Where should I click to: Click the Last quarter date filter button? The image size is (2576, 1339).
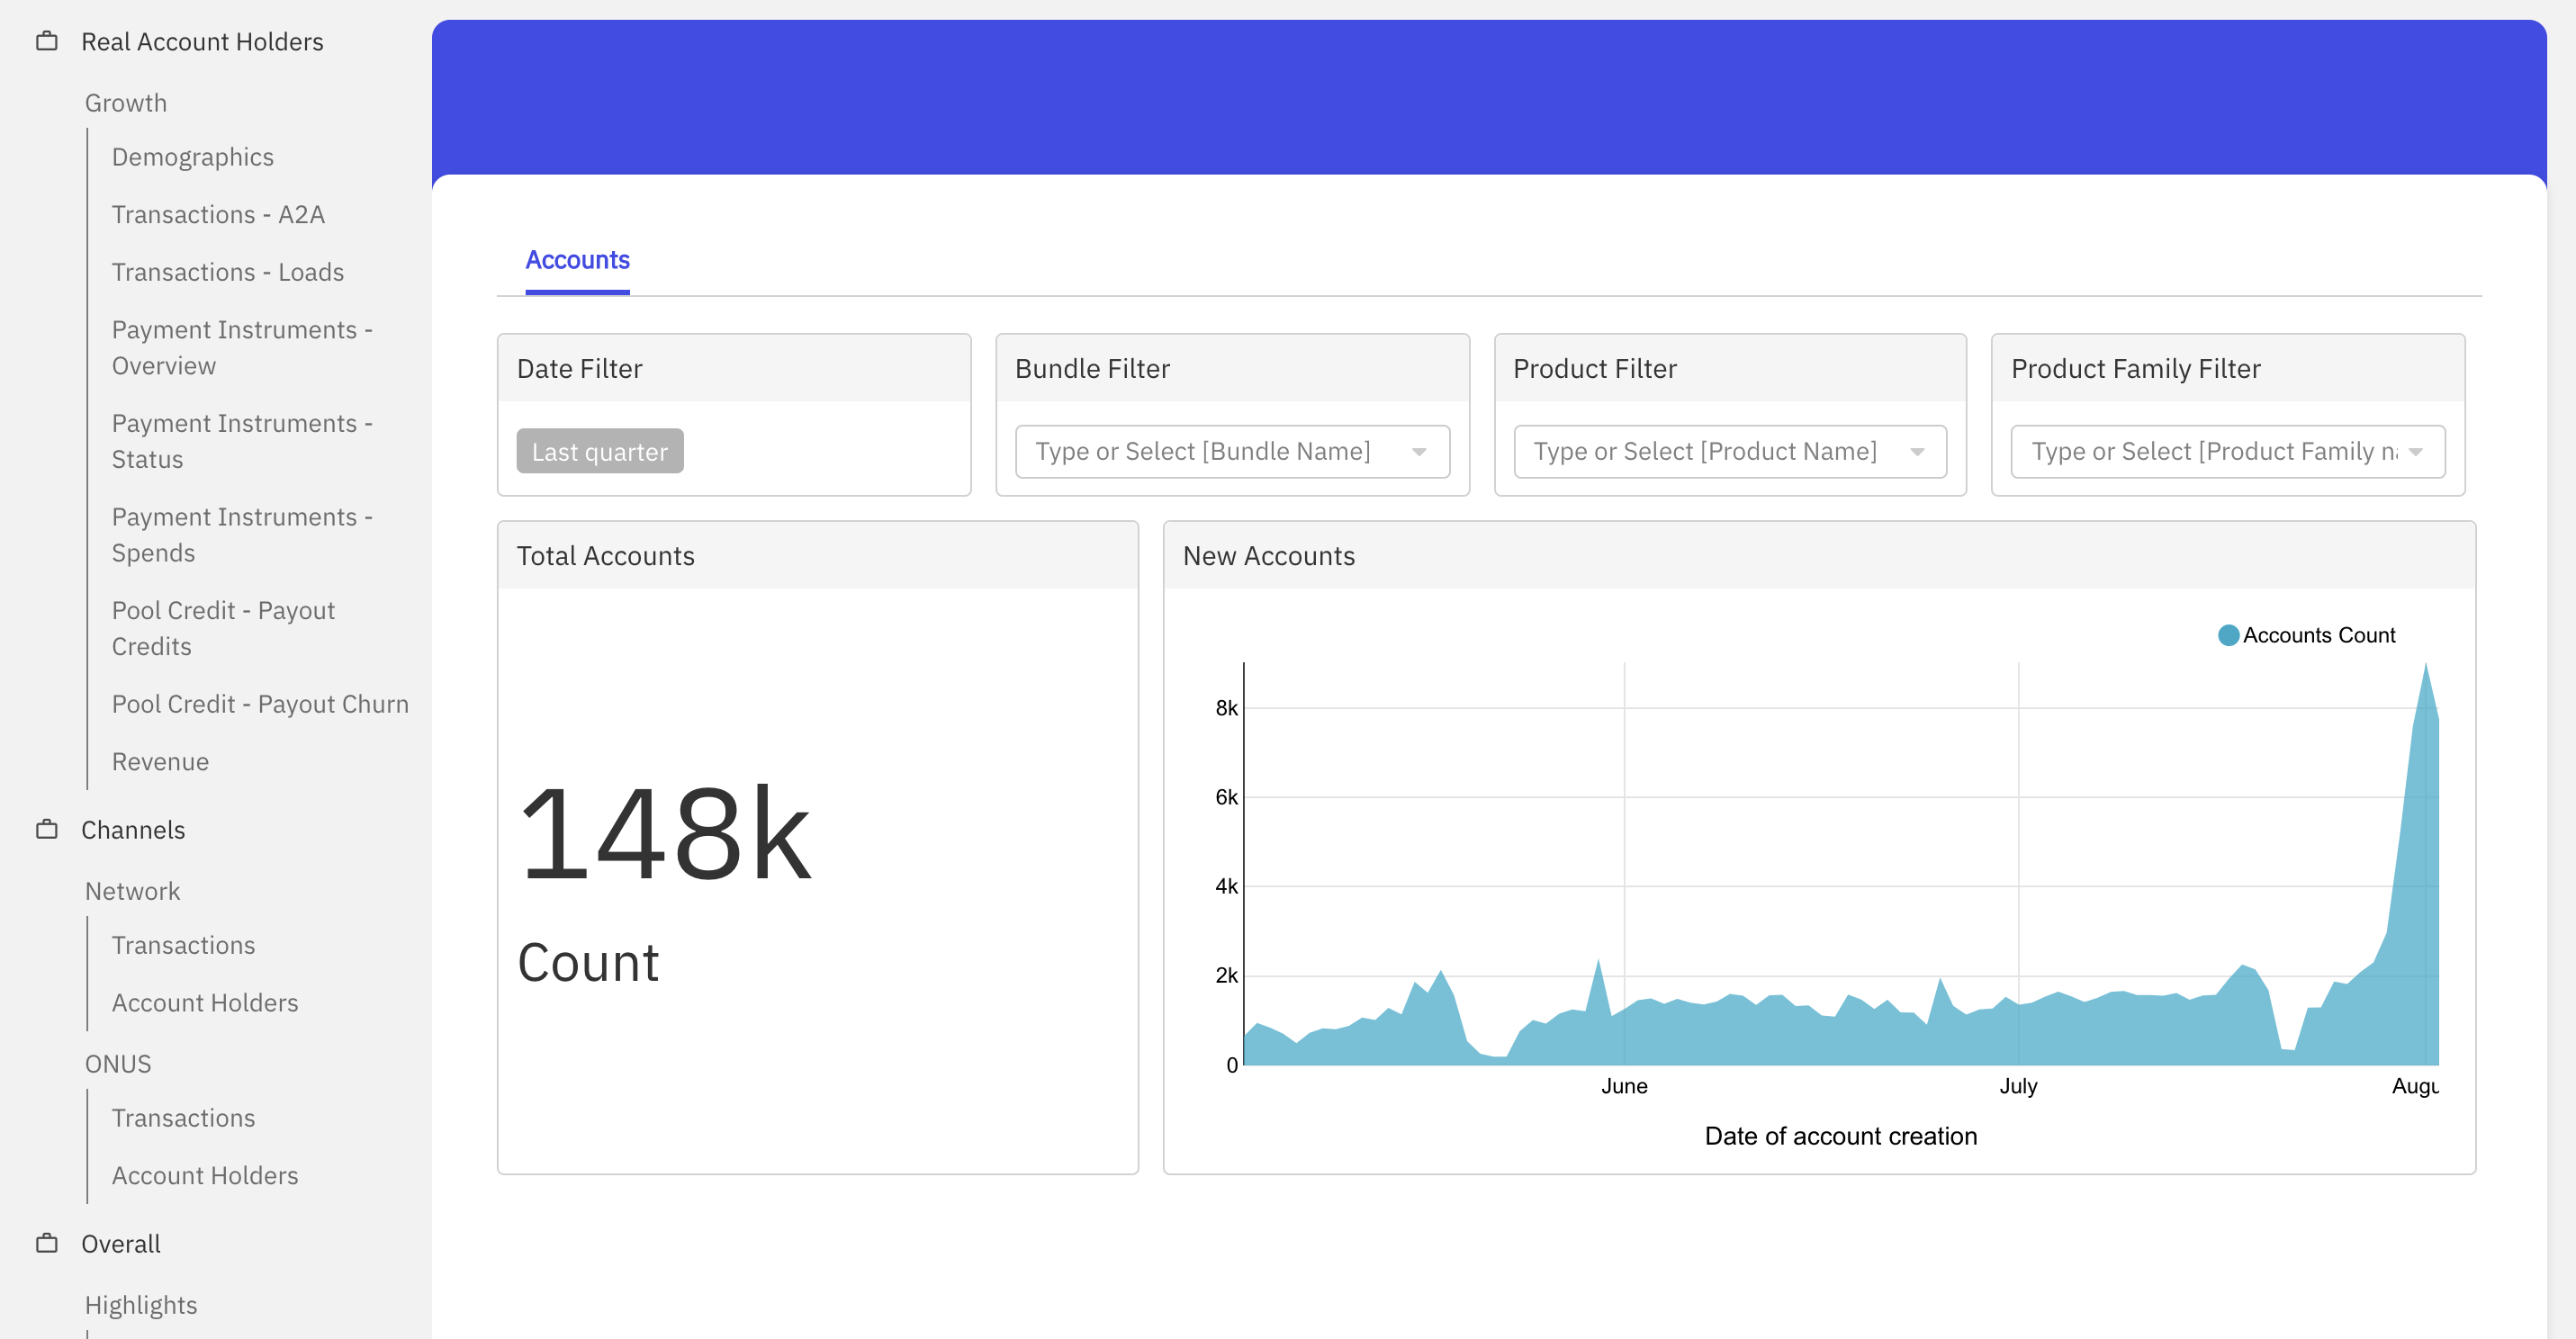pyautogui.click(x=600, y=451)
